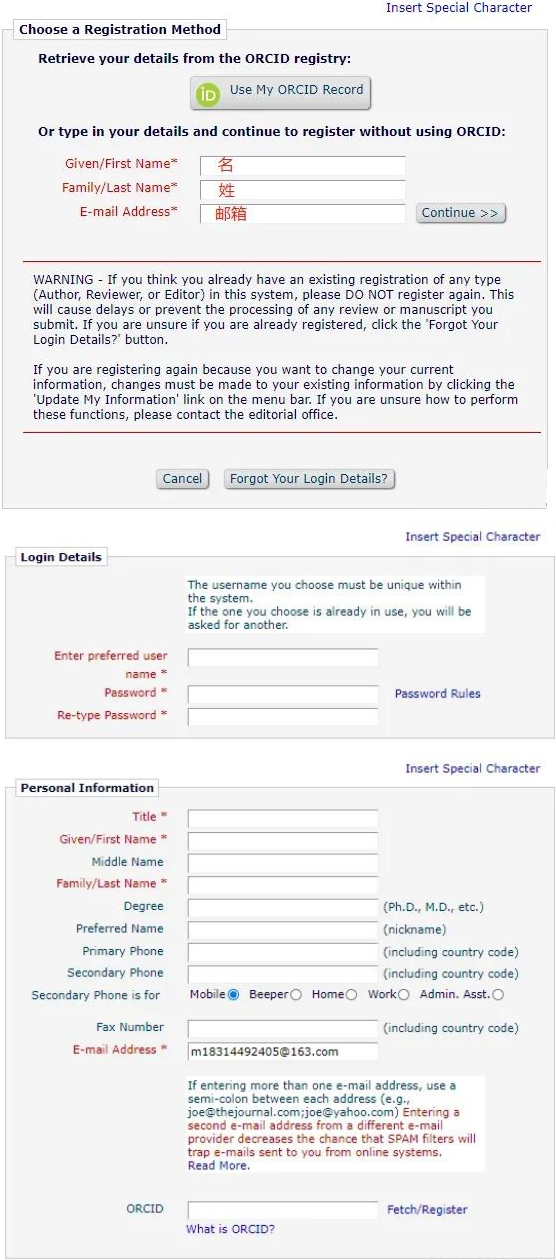
Task: Choose the Home radio option
Action: coord(351,995)
